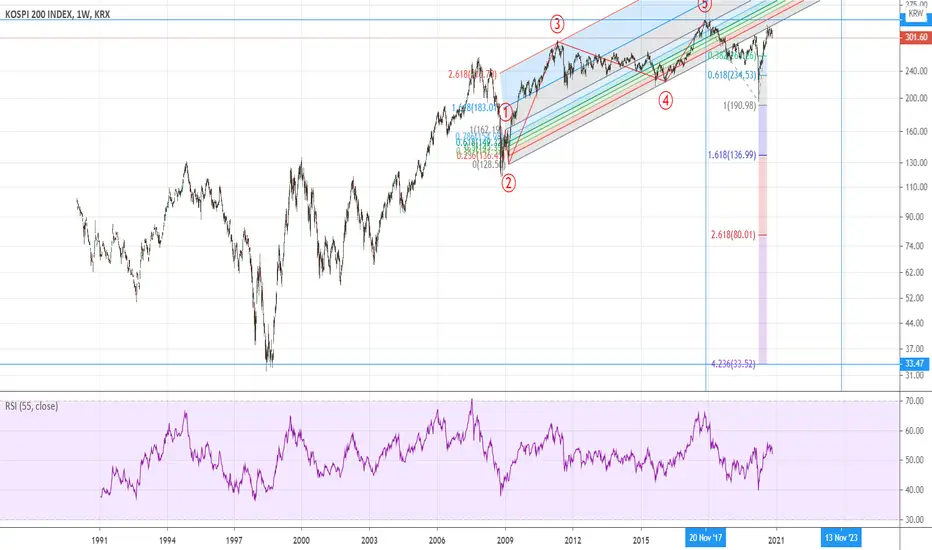Open the KRW currency selector on price axis

pyautogui.click(x=916, y=13)
